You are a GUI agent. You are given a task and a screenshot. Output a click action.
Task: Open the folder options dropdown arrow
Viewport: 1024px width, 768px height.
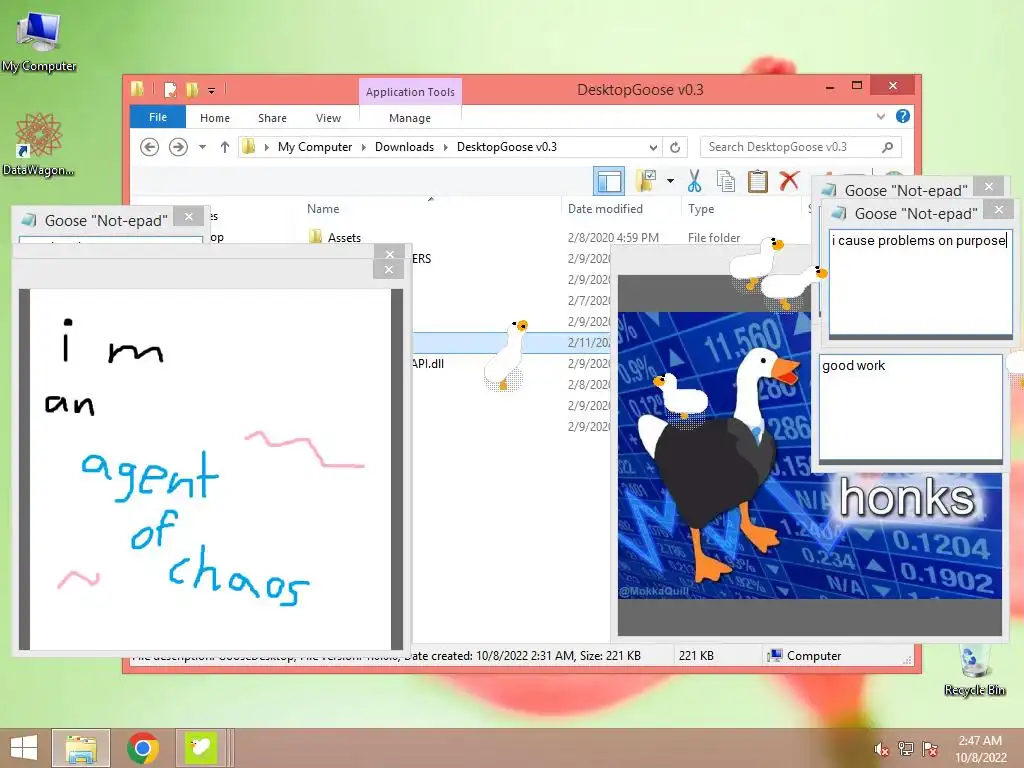coord(671,181)
